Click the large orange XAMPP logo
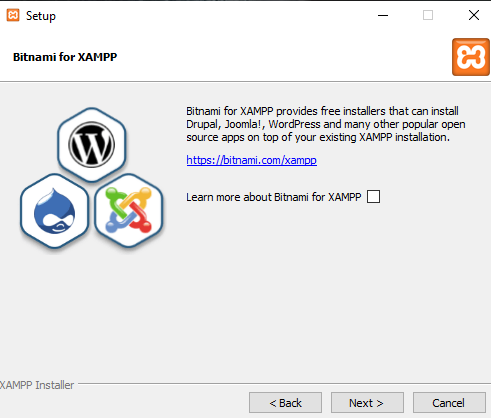Viewport: 491px width, 418px height. pos(471,57)
